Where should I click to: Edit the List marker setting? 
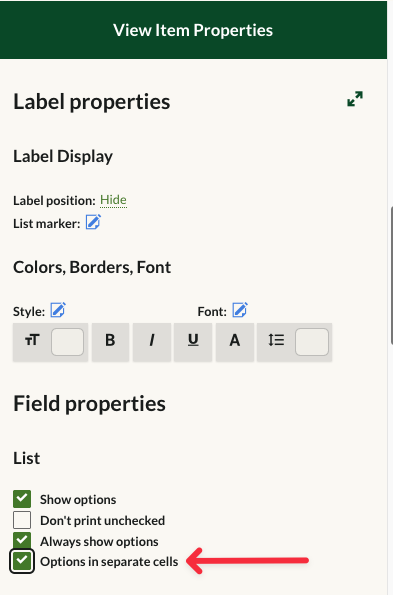93,222
